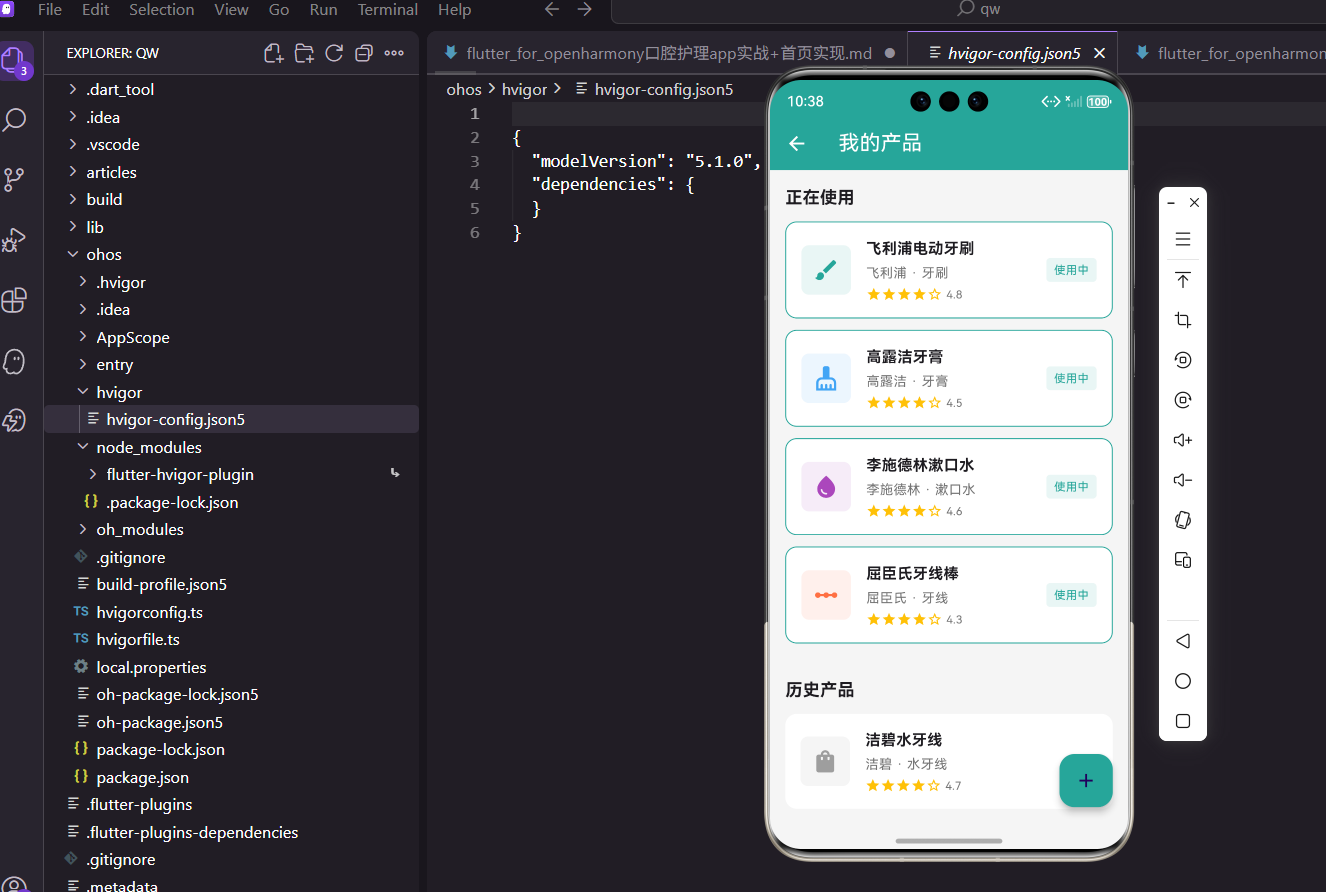Open the emulator toolbar hamburger menu
This screenshot has height=892, width=1326.
1183,240
